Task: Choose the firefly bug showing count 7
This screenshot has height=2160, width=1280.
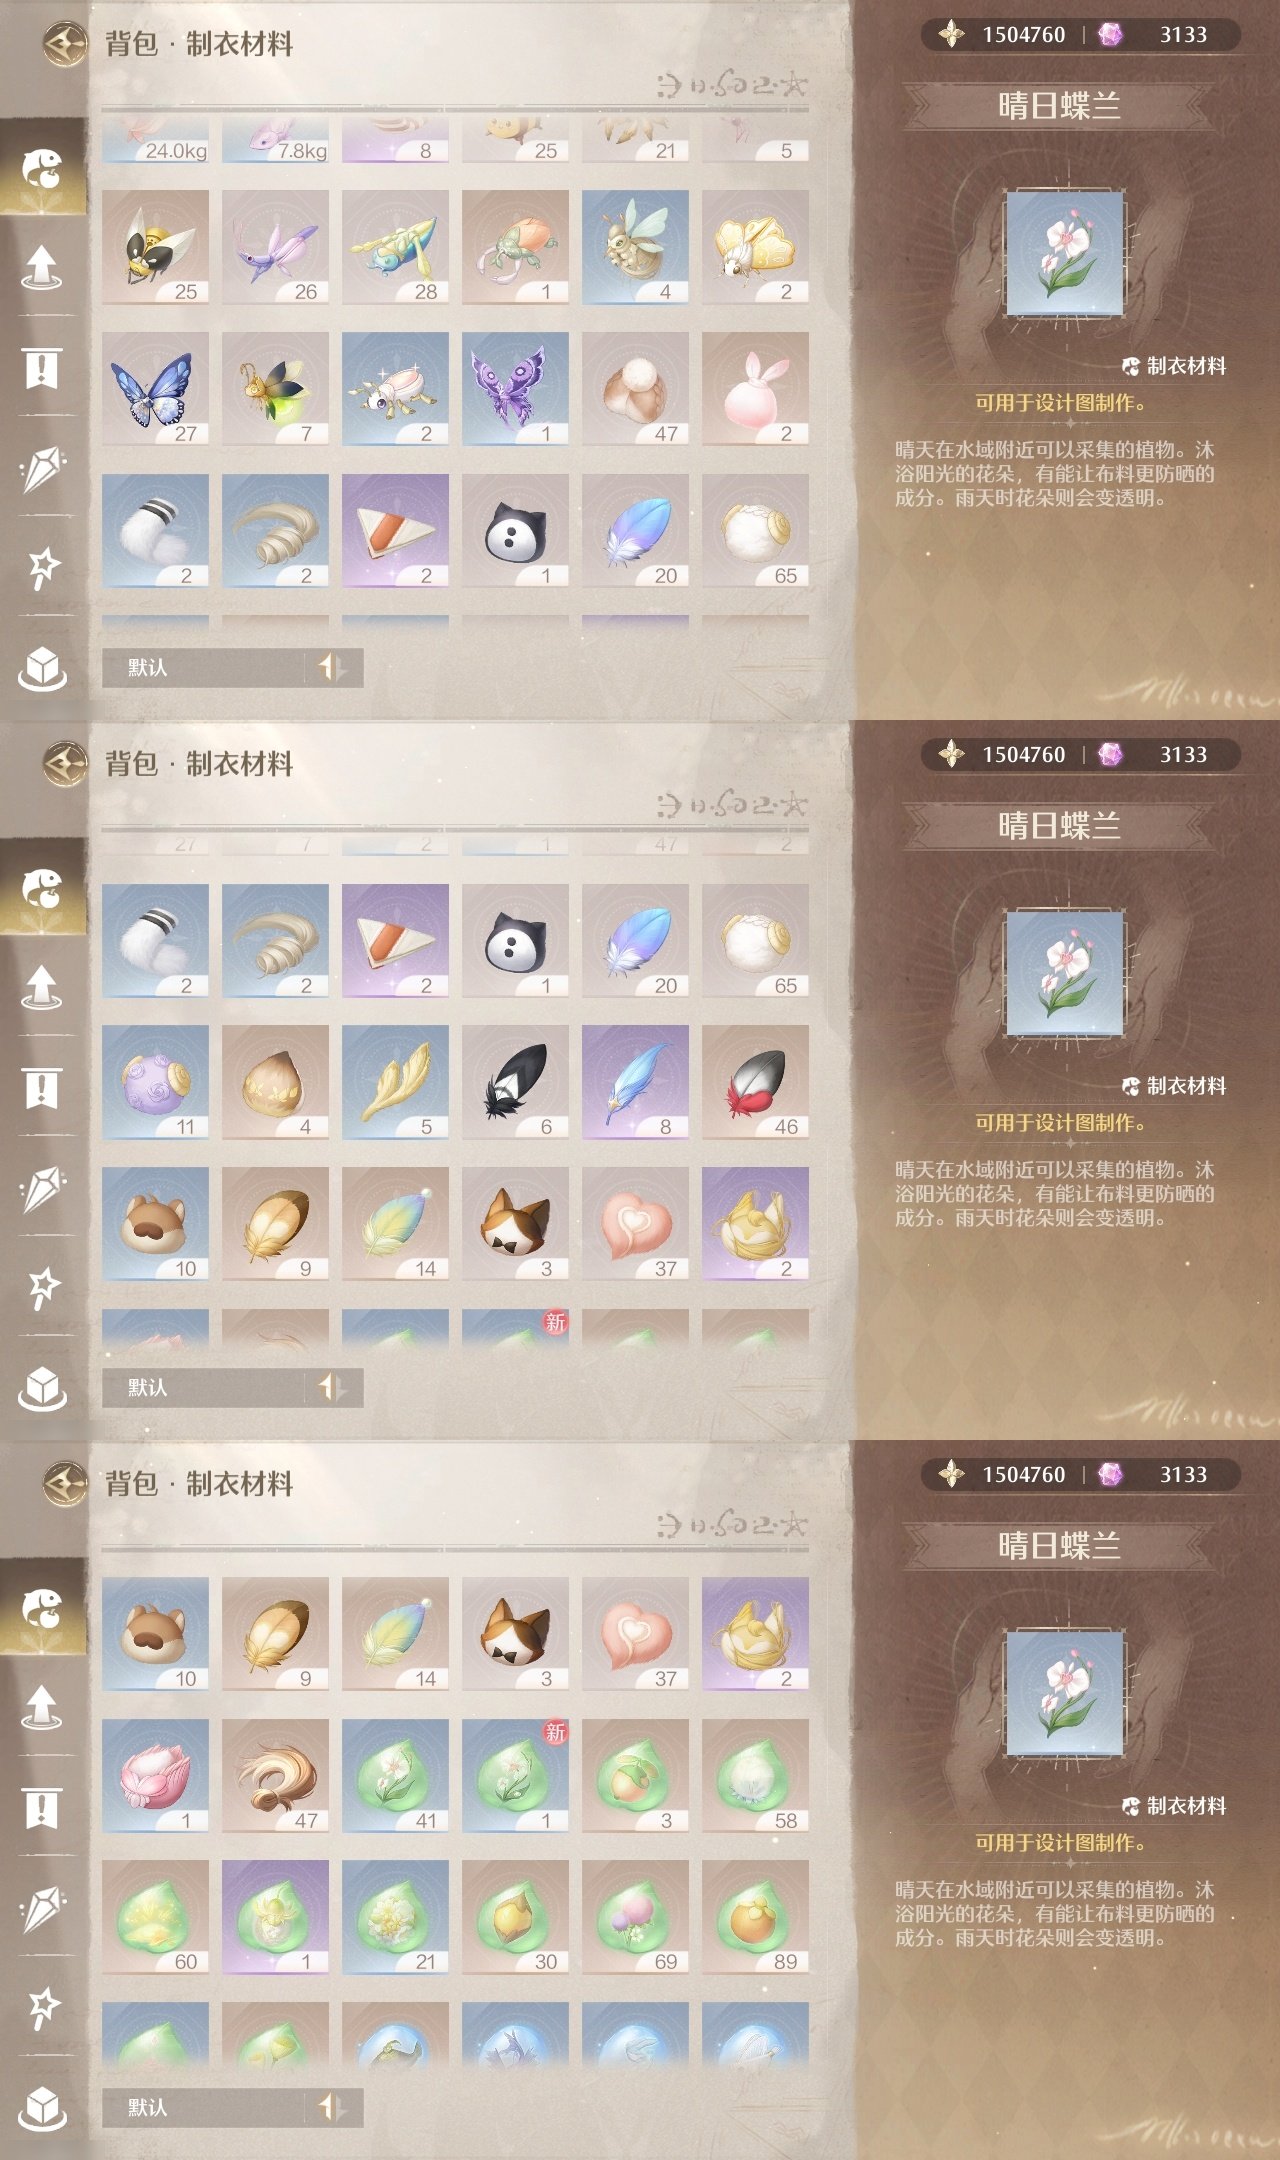Action: tap(275, 389)
